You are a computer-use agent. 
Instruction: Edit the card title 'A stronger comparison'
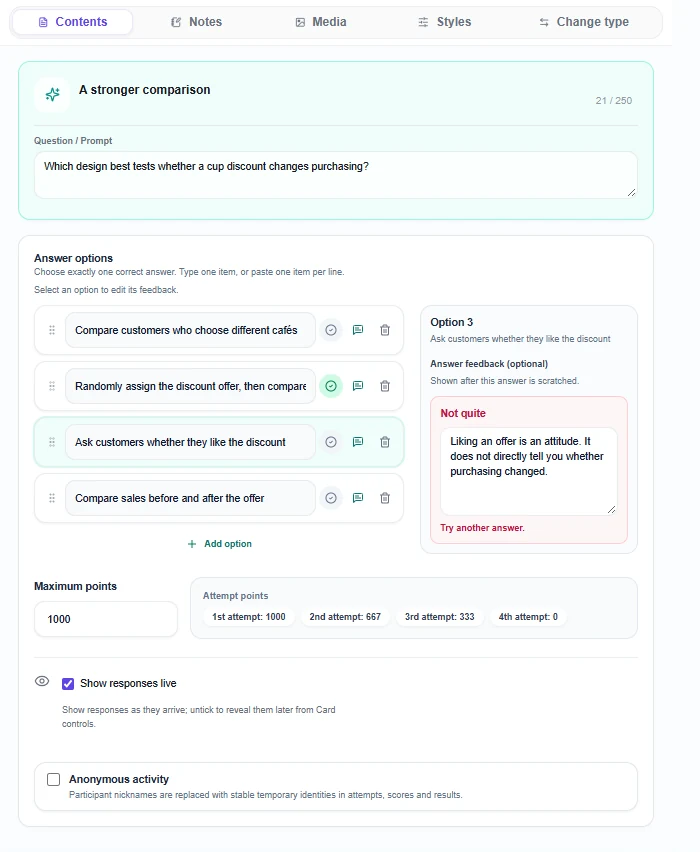click(145, 90)
